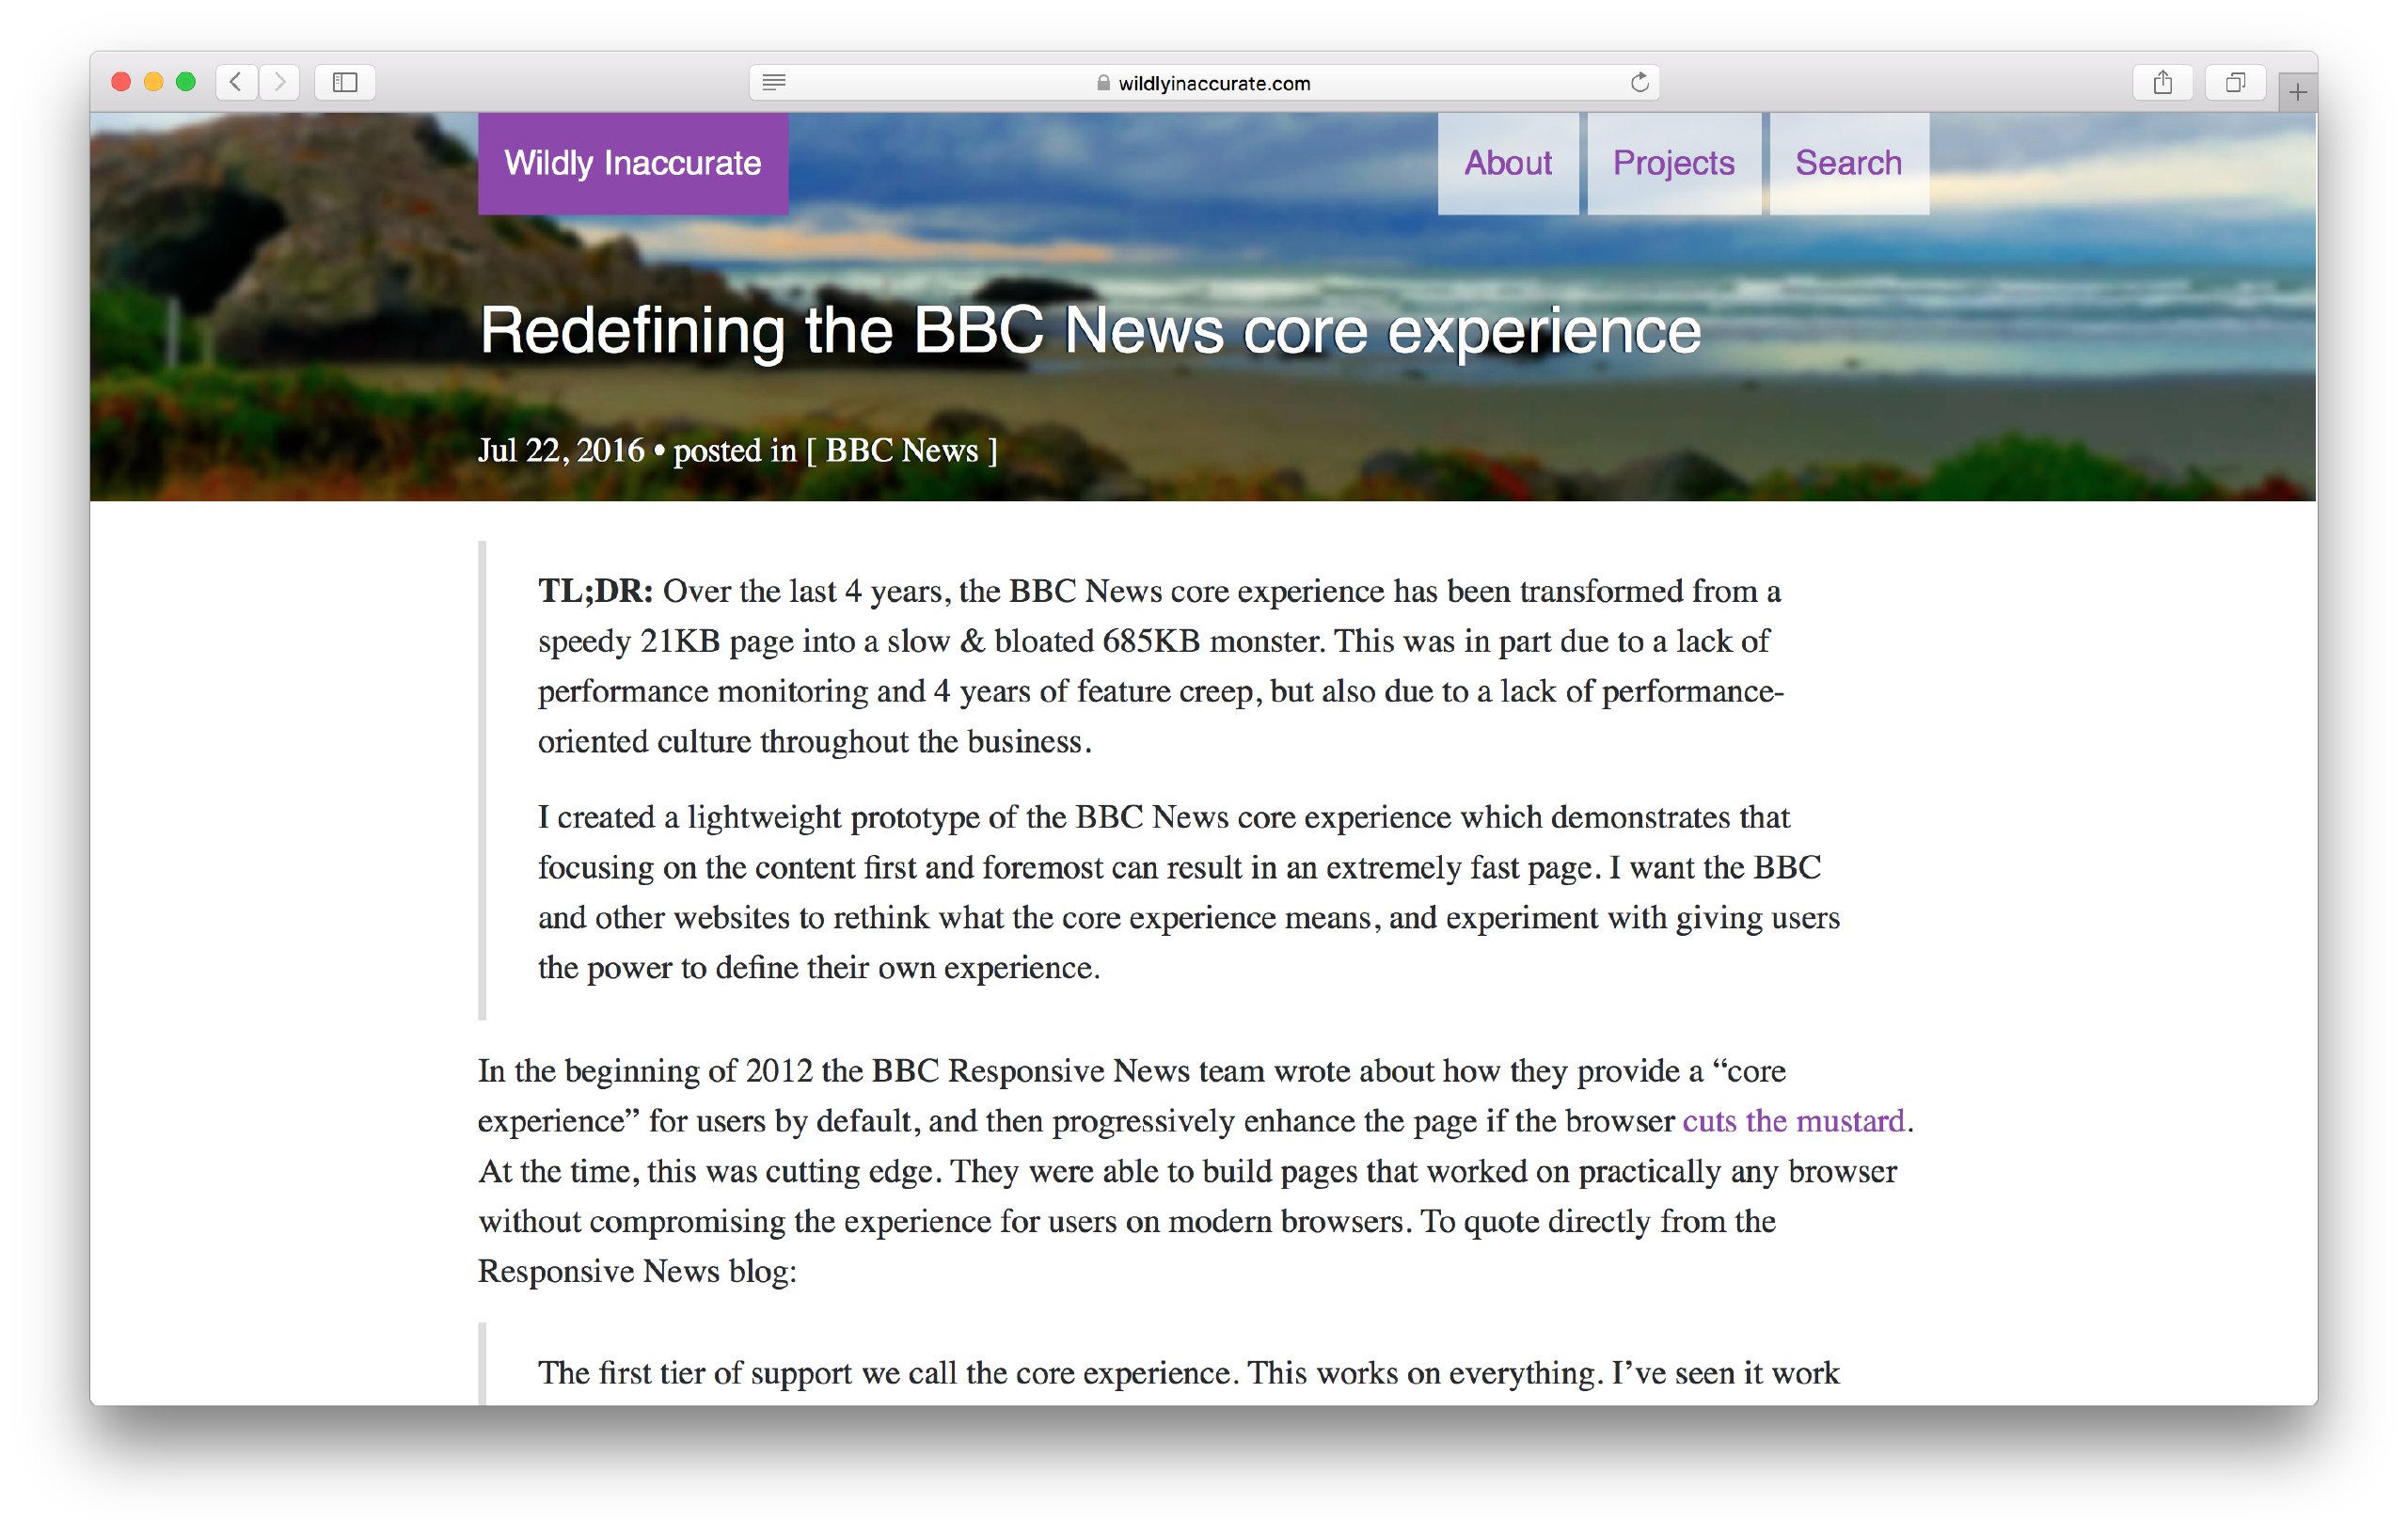2408x1535 pixels.
Task: Click paragraph starting "I created a lightweight prototype"
Action: coord(1188,892)
